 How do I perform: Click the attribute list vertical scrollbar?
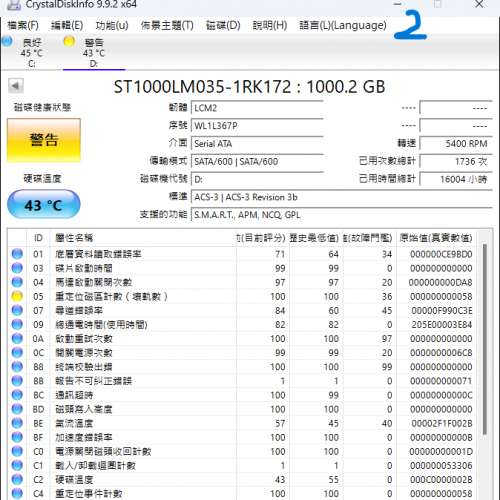click(485, 339)
